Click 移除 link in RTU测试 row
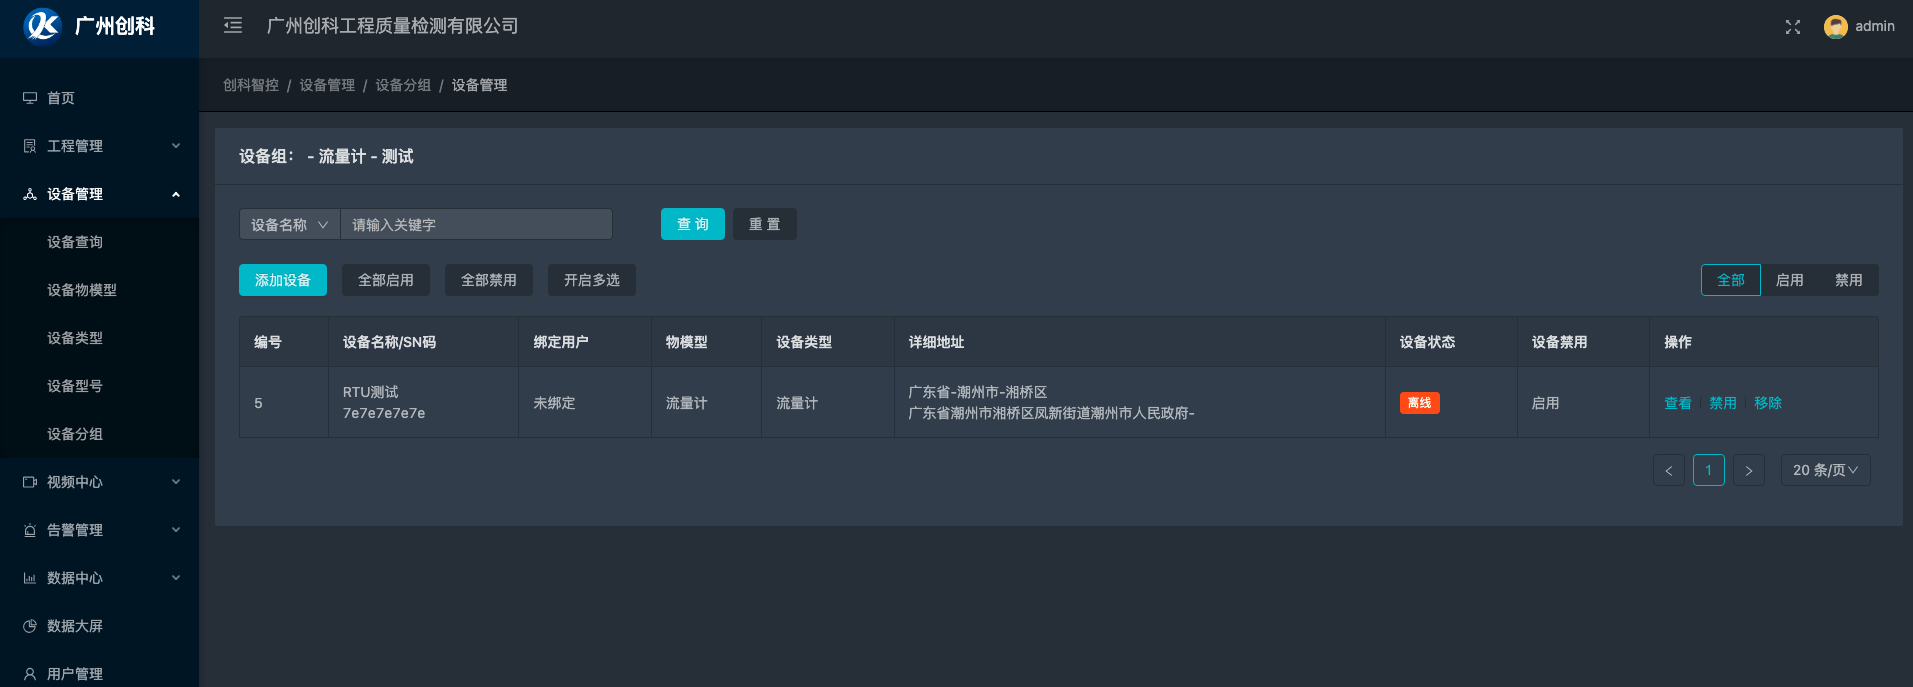The width and height of the screenshot is (1913, 687). 1768,403
